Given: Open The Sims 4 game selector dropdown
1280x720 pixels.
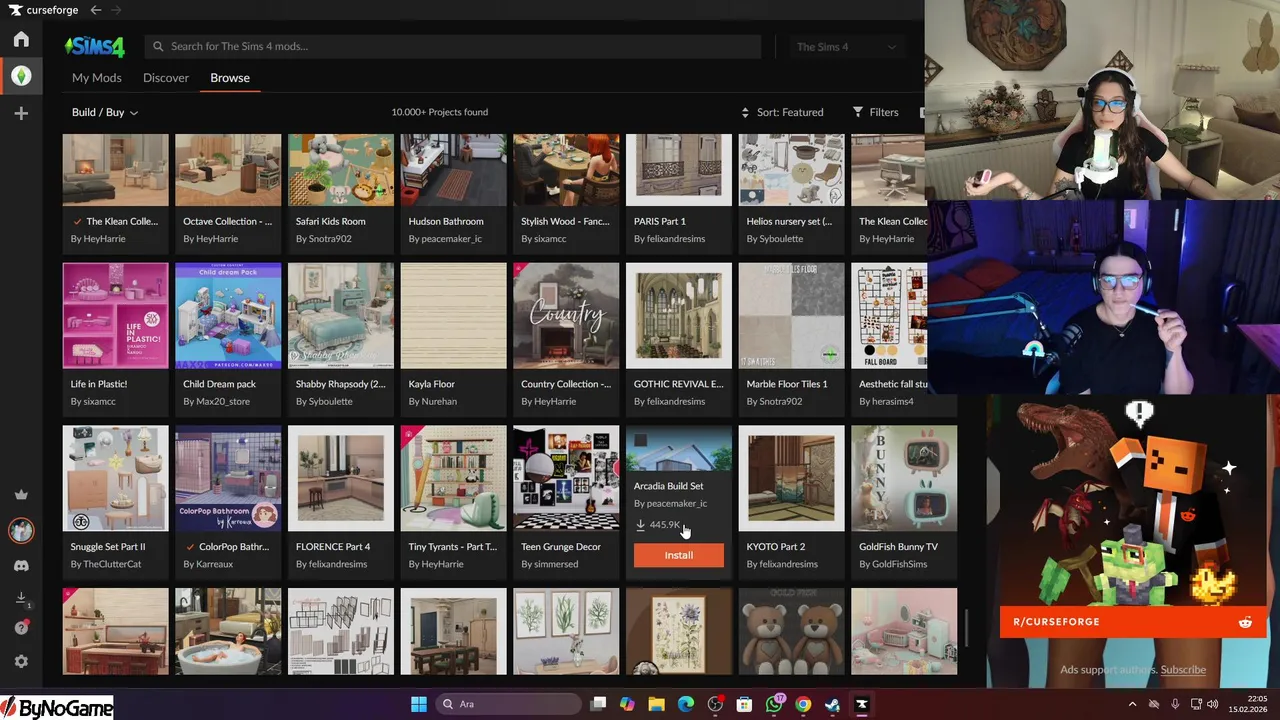Looking at the screenshot, I should pos(846,46).
